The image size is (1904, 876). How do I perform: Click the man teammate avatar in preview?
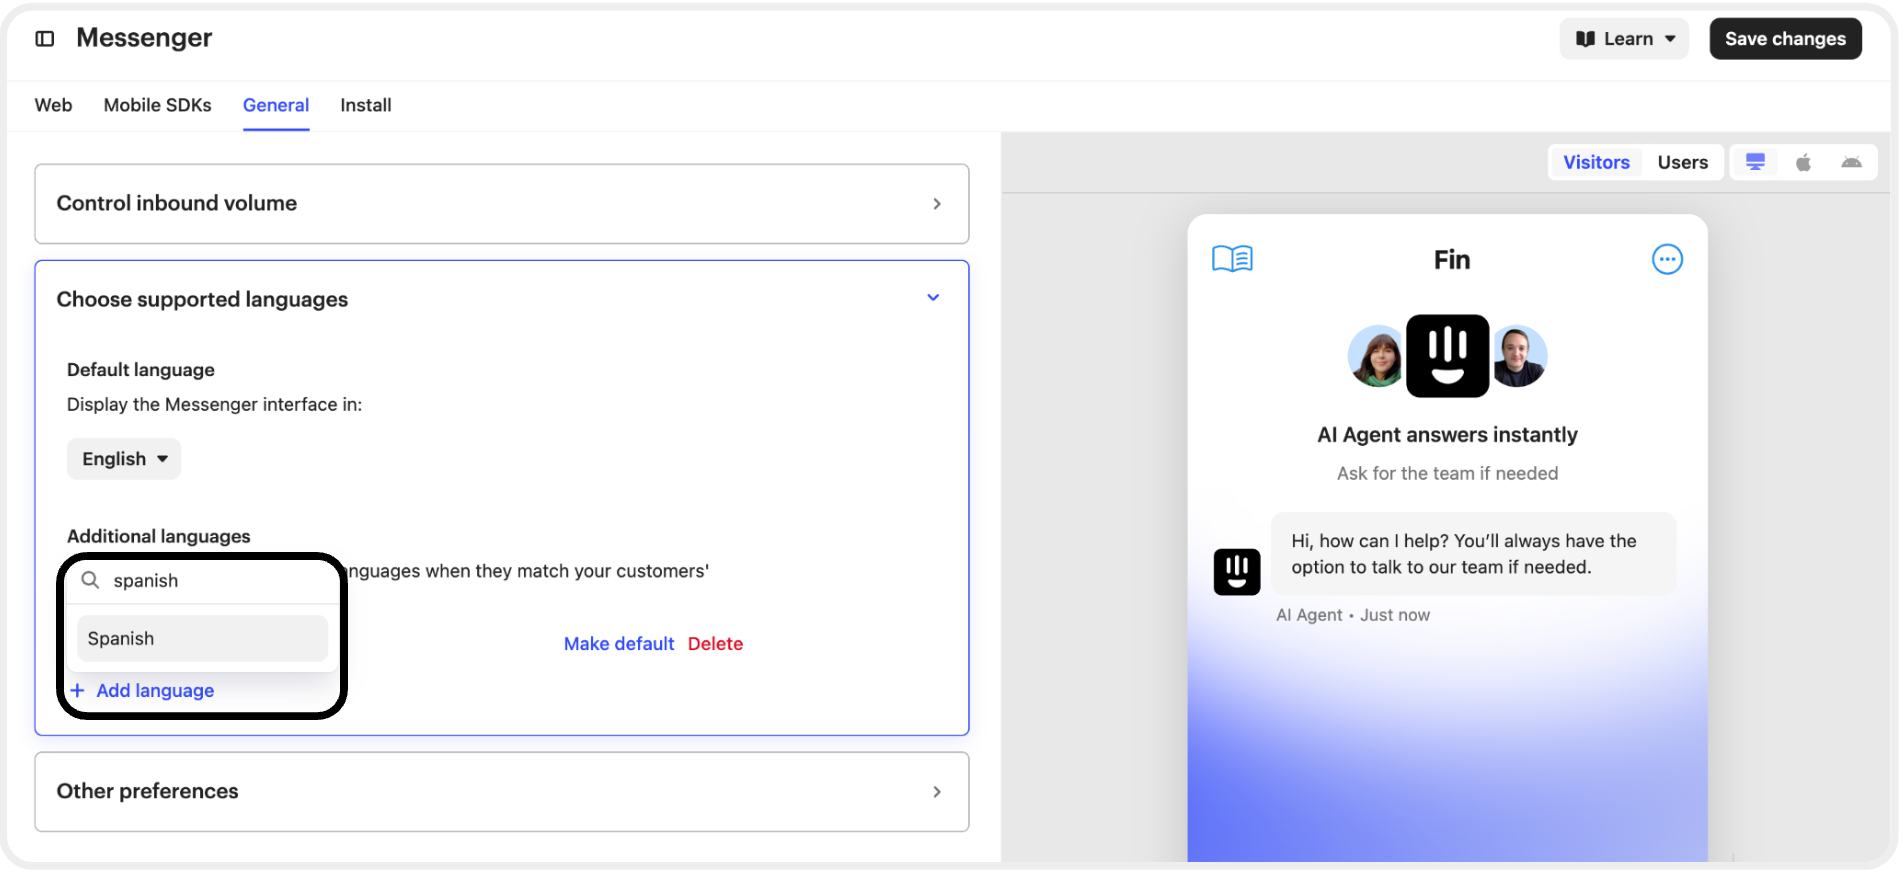1519,356
